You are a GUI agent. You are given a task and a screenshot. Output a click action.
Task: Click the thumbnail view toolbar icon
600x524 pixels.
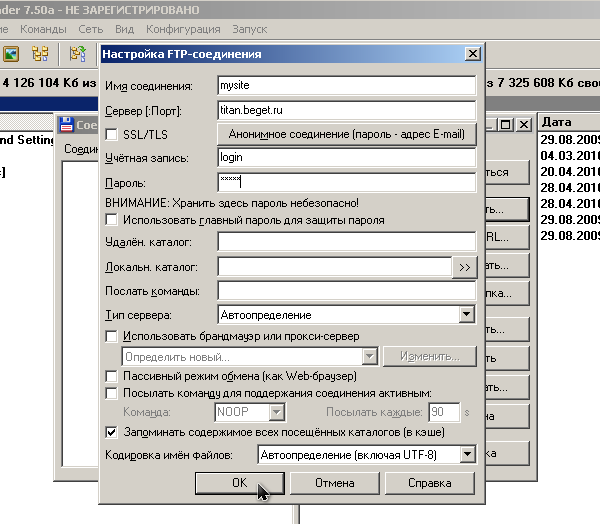(x=12, y=53)
